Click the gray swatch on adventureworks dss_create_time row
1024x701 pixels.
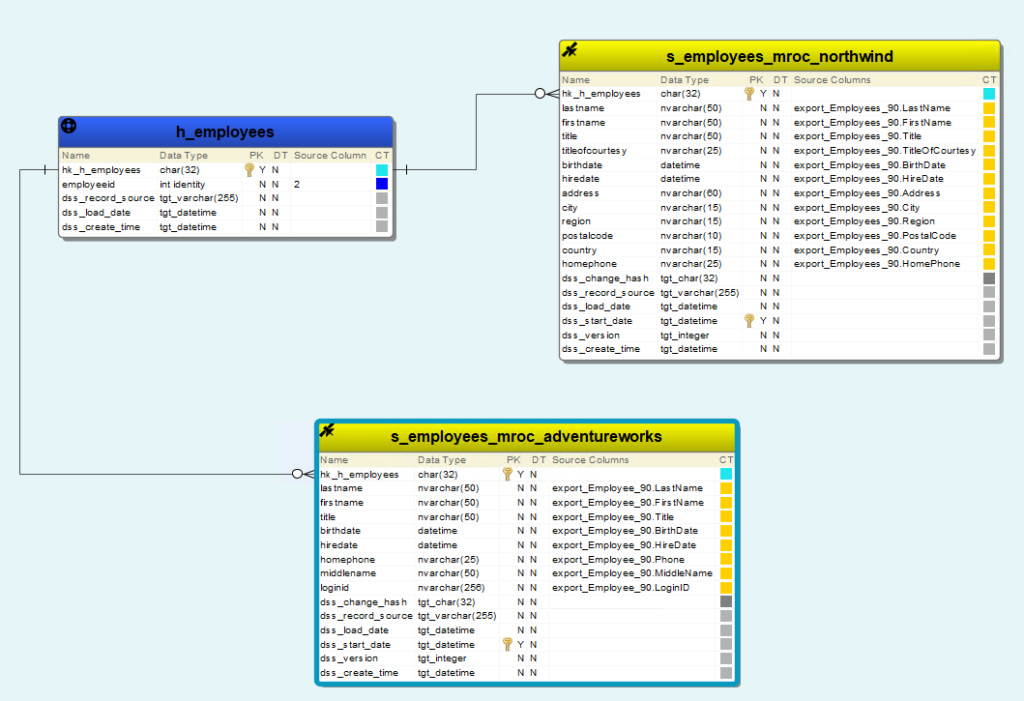726,672
